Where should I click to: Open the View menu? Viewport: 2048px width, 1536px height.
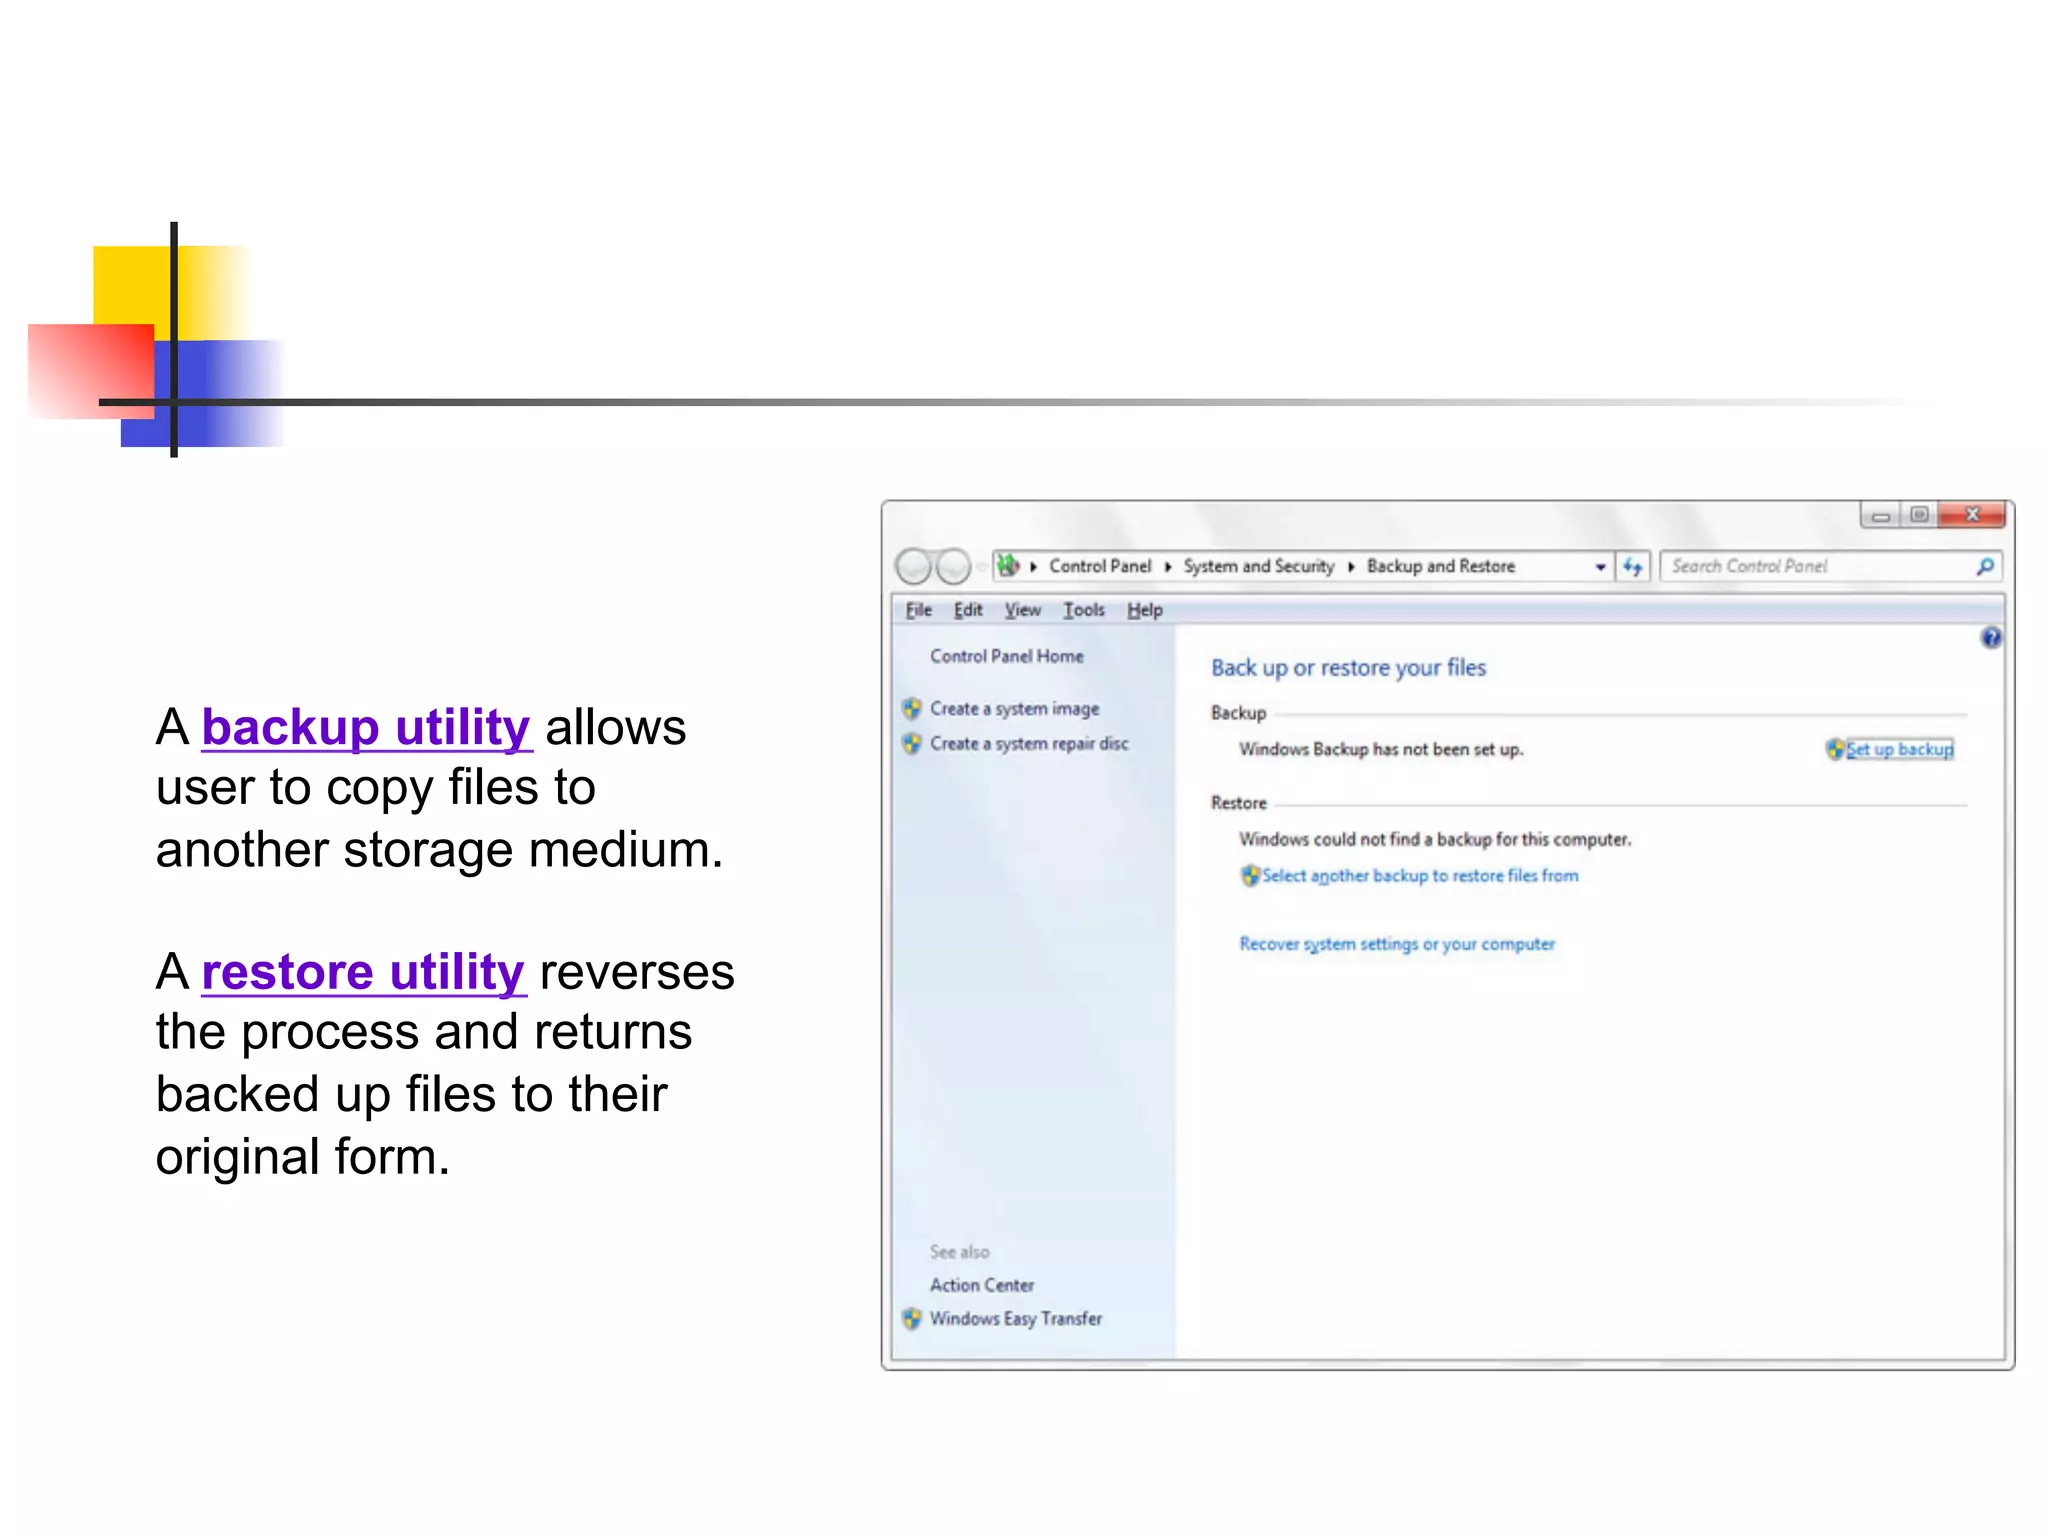pos(1022,610)
